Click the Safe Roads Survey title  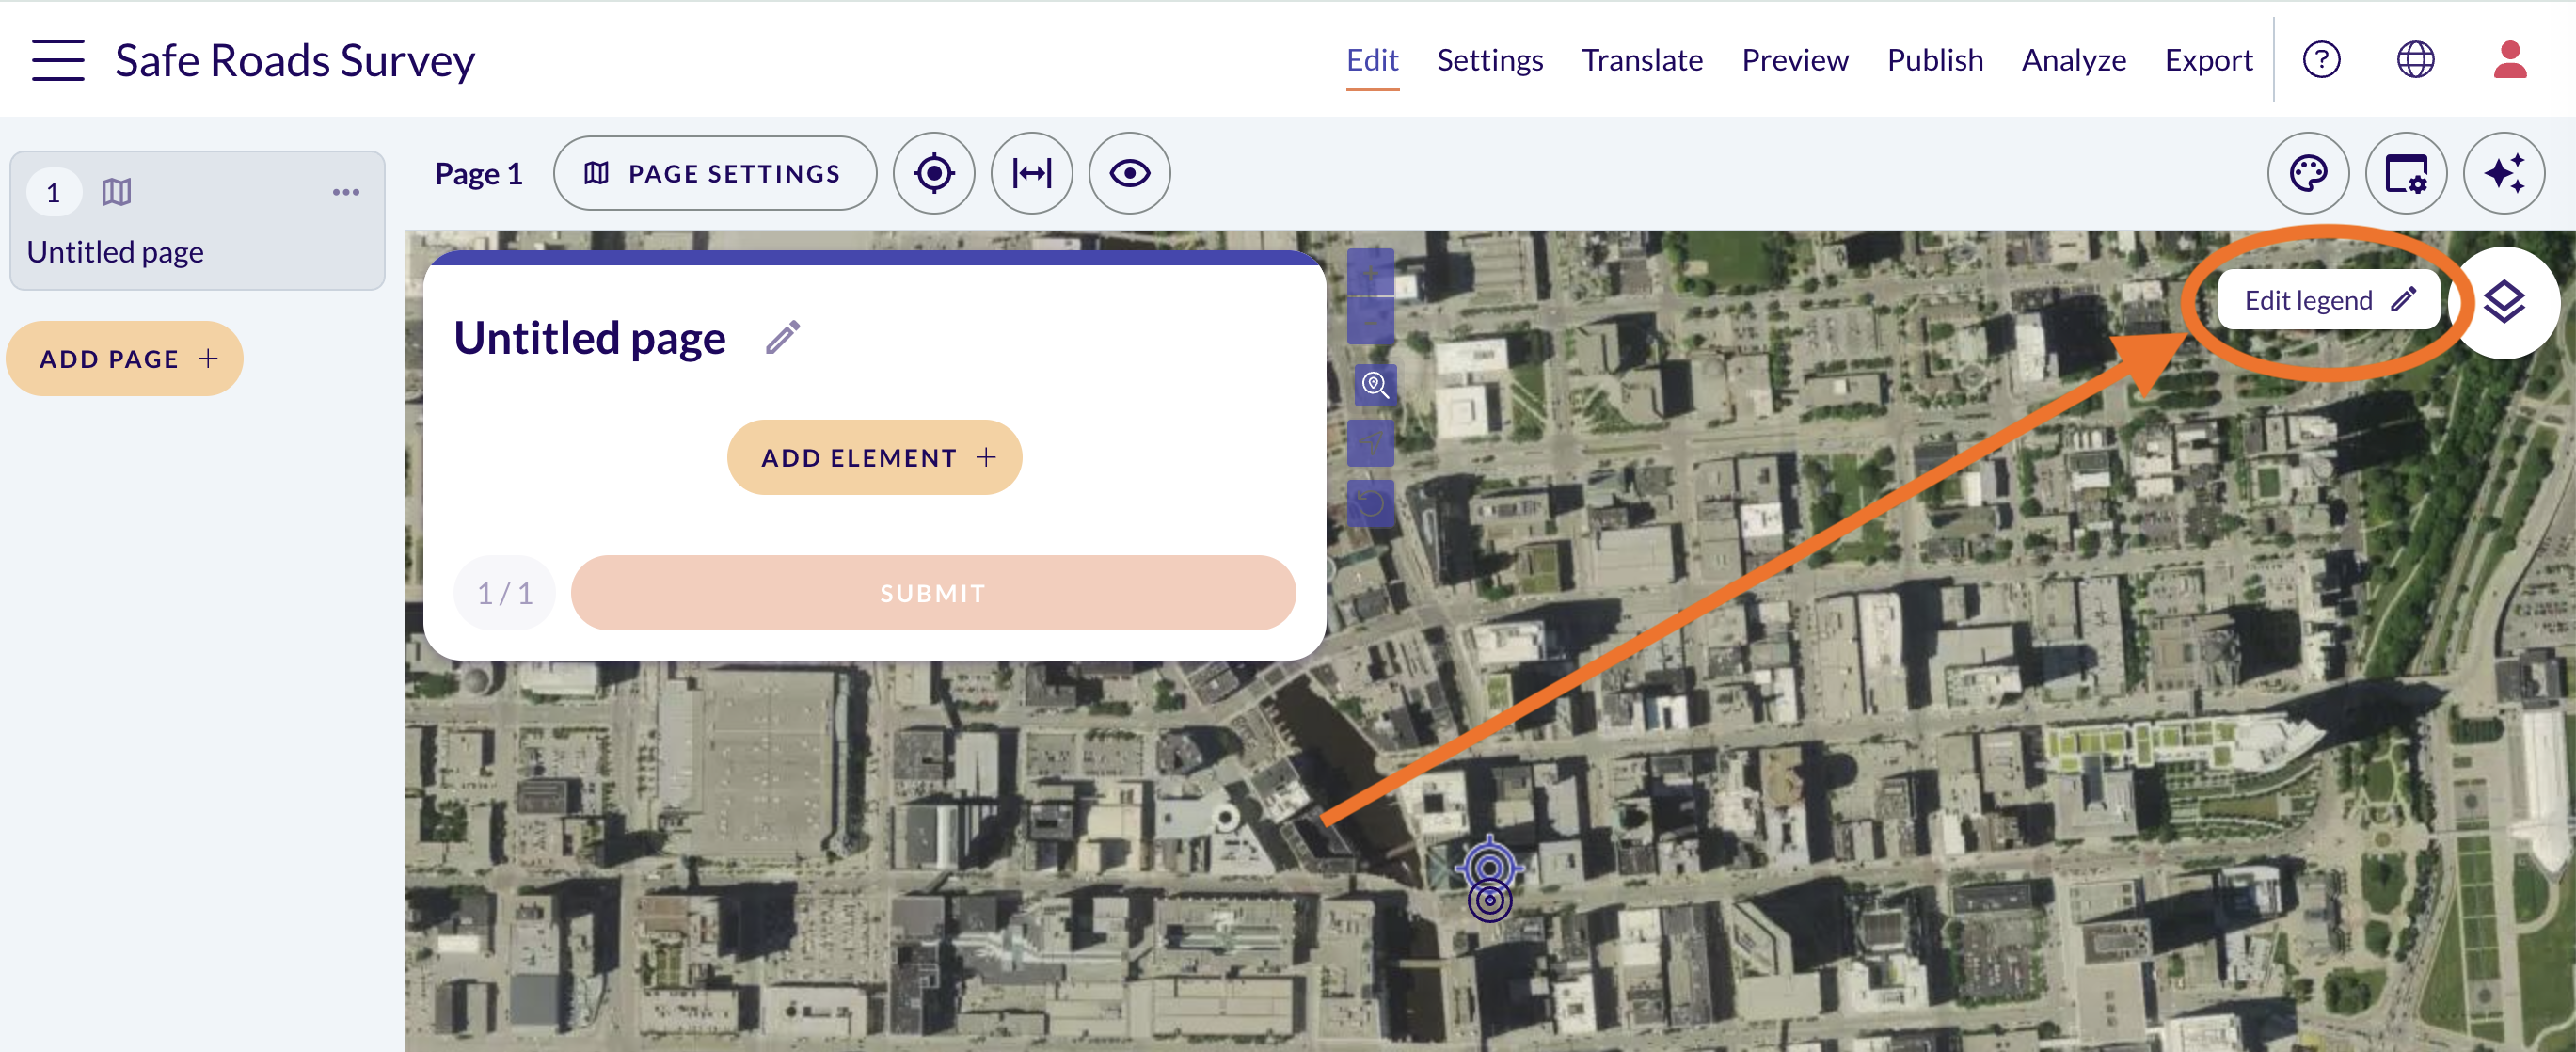(x=295, y=60)
